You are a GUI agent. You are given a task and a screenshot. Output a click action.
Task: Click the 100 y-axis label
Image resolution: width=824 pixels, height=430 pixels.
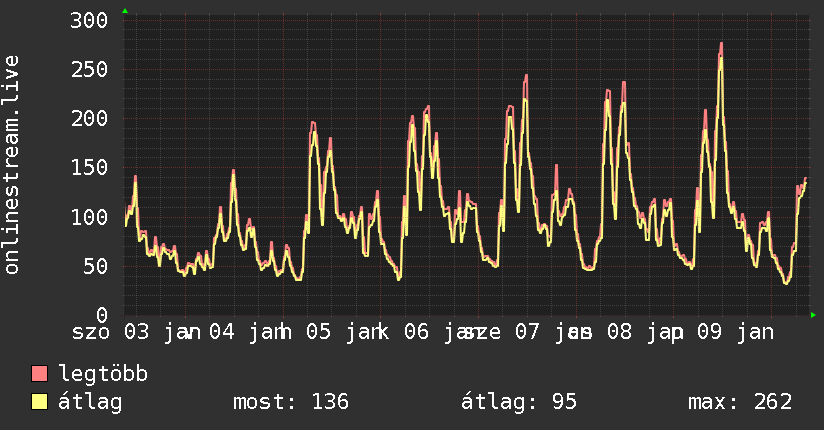click(89, 217)
